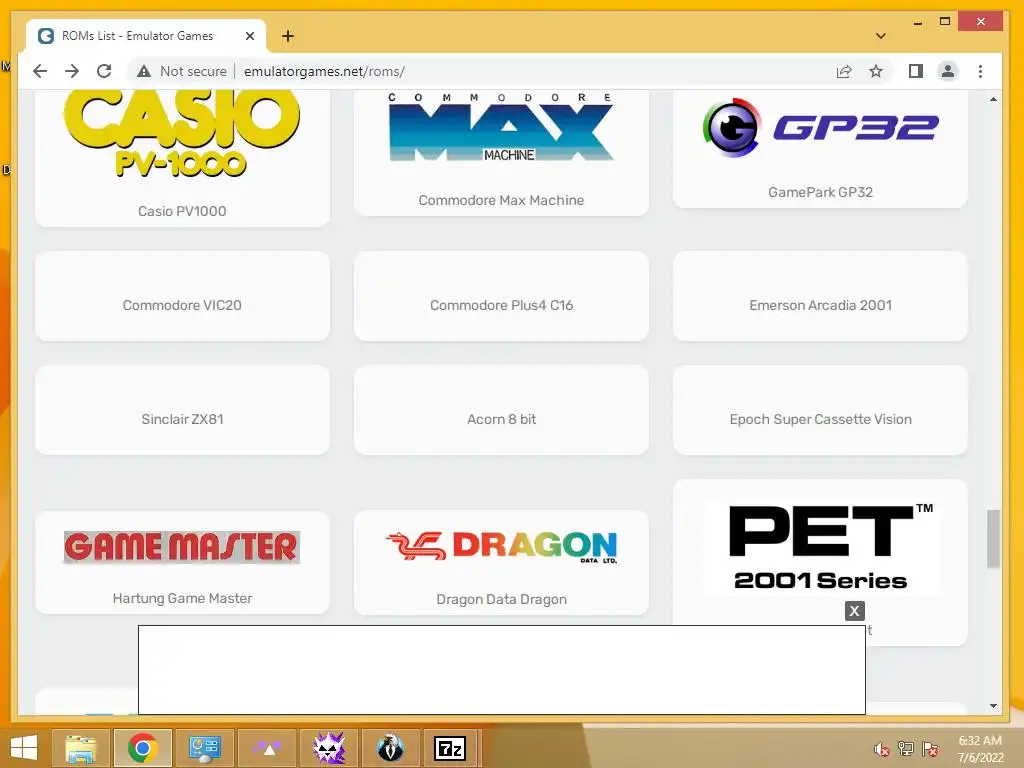Open the Emerson Arcadia 2001 card
The height and width of the screenshot is (768, 1024).
point(820,296)
